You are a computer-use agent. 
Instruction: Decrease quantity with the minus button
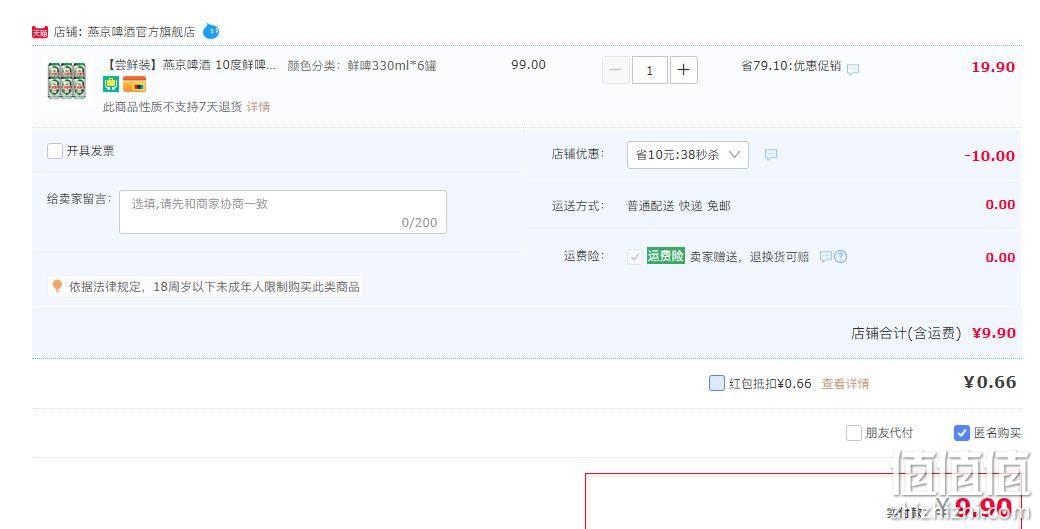(616, 70)
